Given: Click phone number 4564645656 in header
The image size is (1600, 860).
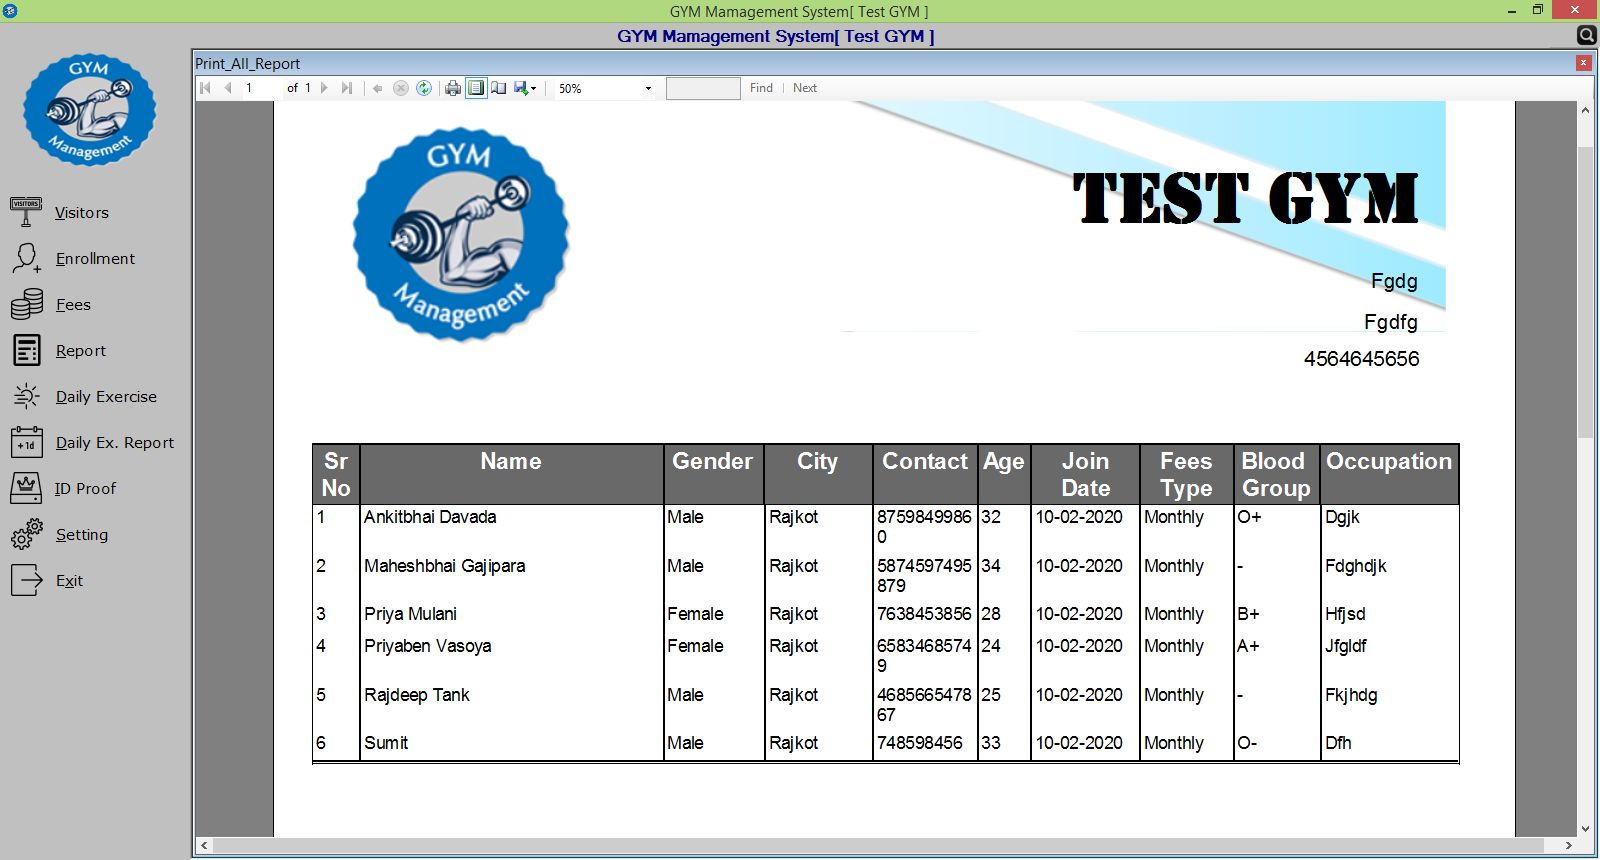Looking at the screenshot, I should tap(1361, 359).
